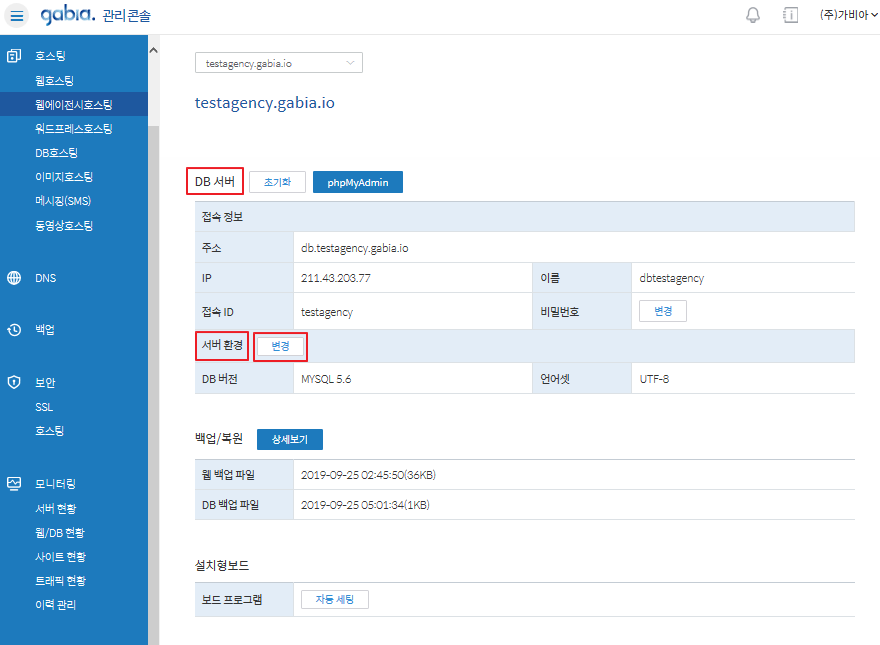Click the testagency.gabia.io page heading
The height and width of the screenshot is (645, 880).
coord(264,103)
